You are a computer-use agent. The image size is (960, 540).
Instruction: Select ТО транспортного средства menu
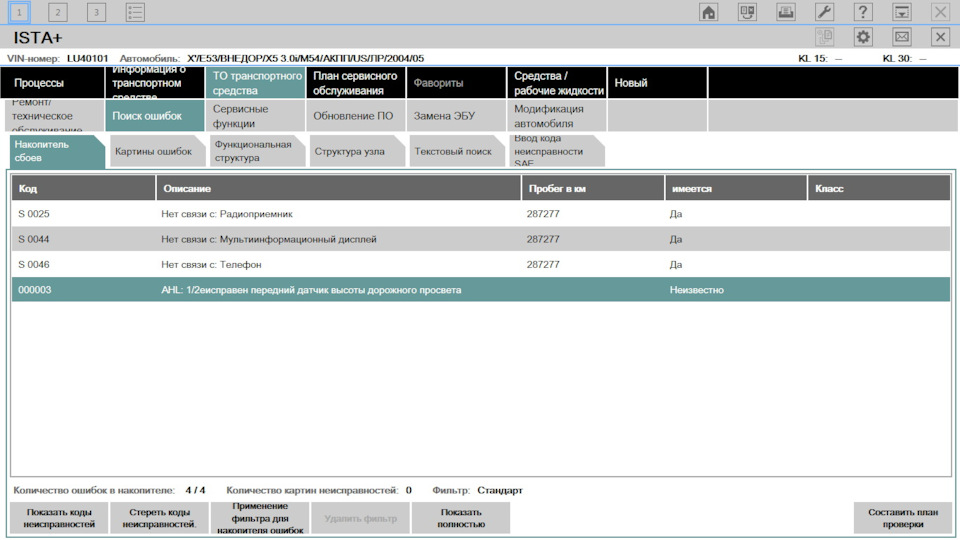coord(256,83)
